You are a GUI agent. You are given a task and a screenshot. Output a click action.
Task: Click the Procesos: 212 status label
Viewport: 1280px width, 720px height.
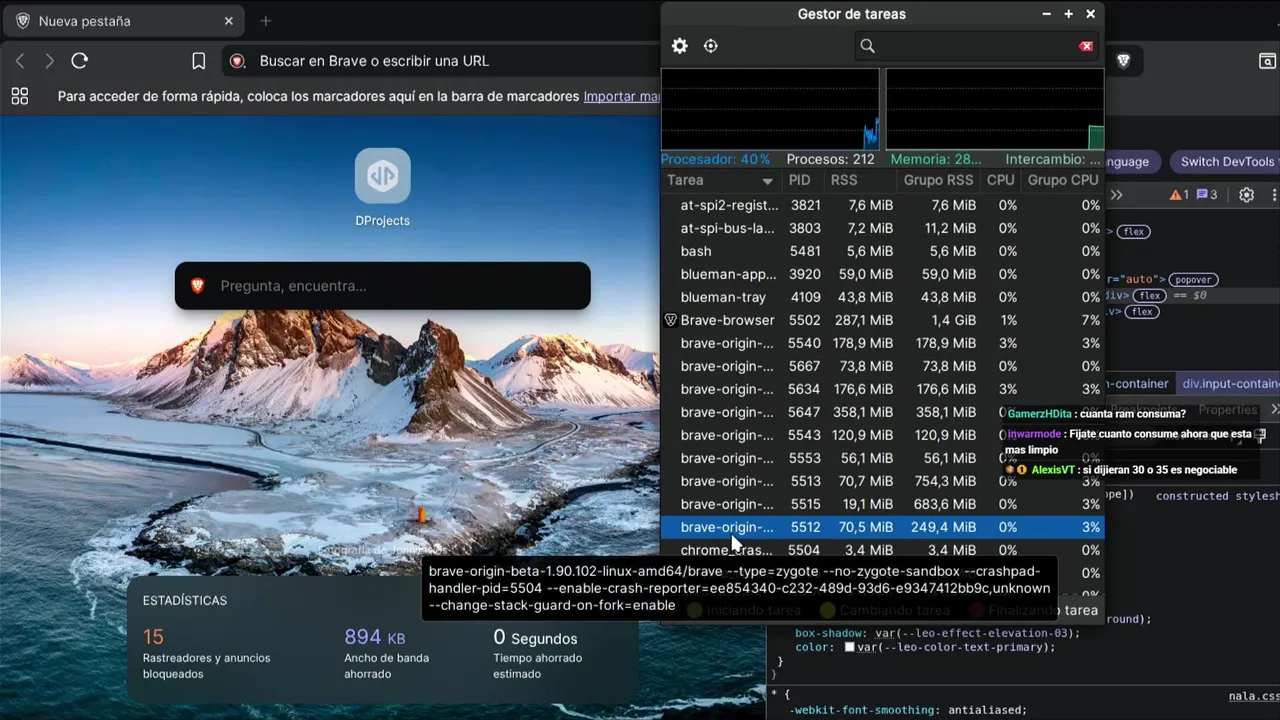point(830,159)
